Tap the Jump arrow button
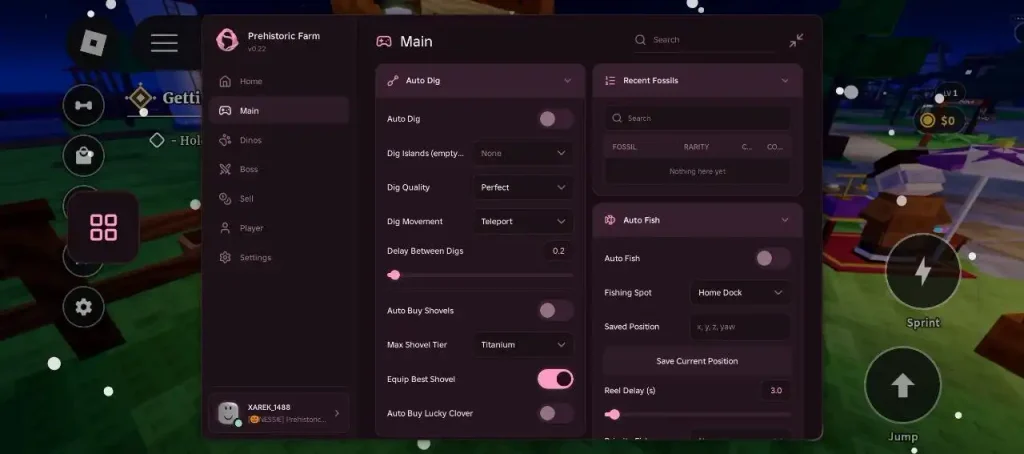Viewport: 1024px width, 454px height. click(903, 385)
